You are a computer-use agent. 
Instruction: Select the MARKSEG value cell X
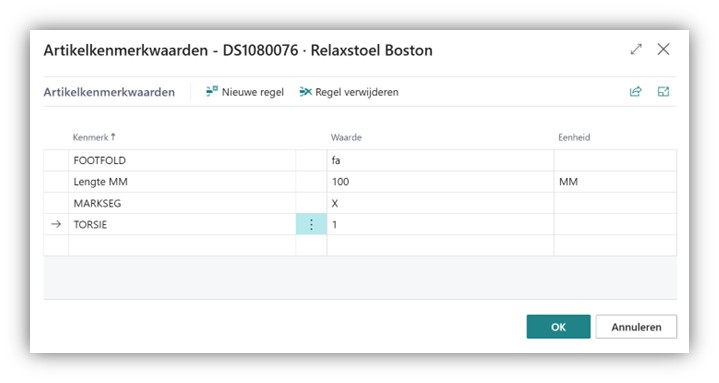tap(440, 203)
